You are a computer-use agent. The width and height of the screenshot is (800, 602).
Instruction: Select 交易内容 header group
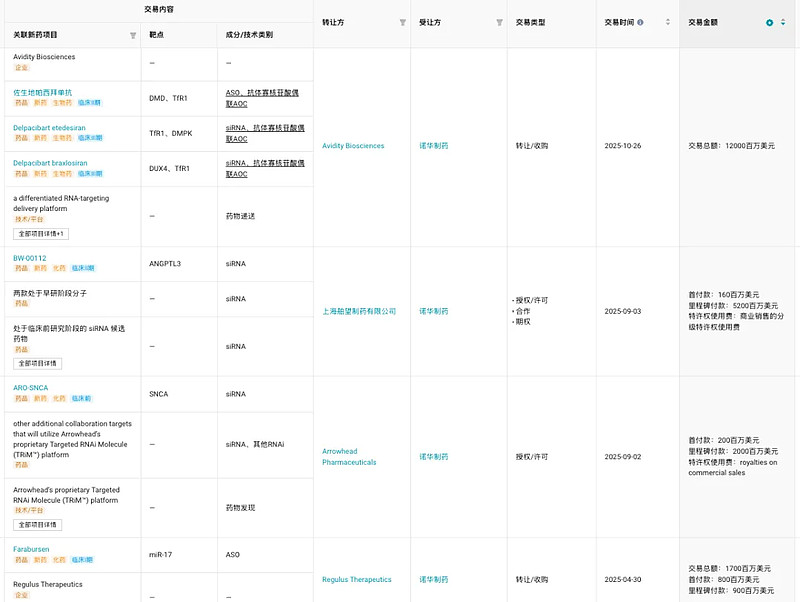pos(159,10)
